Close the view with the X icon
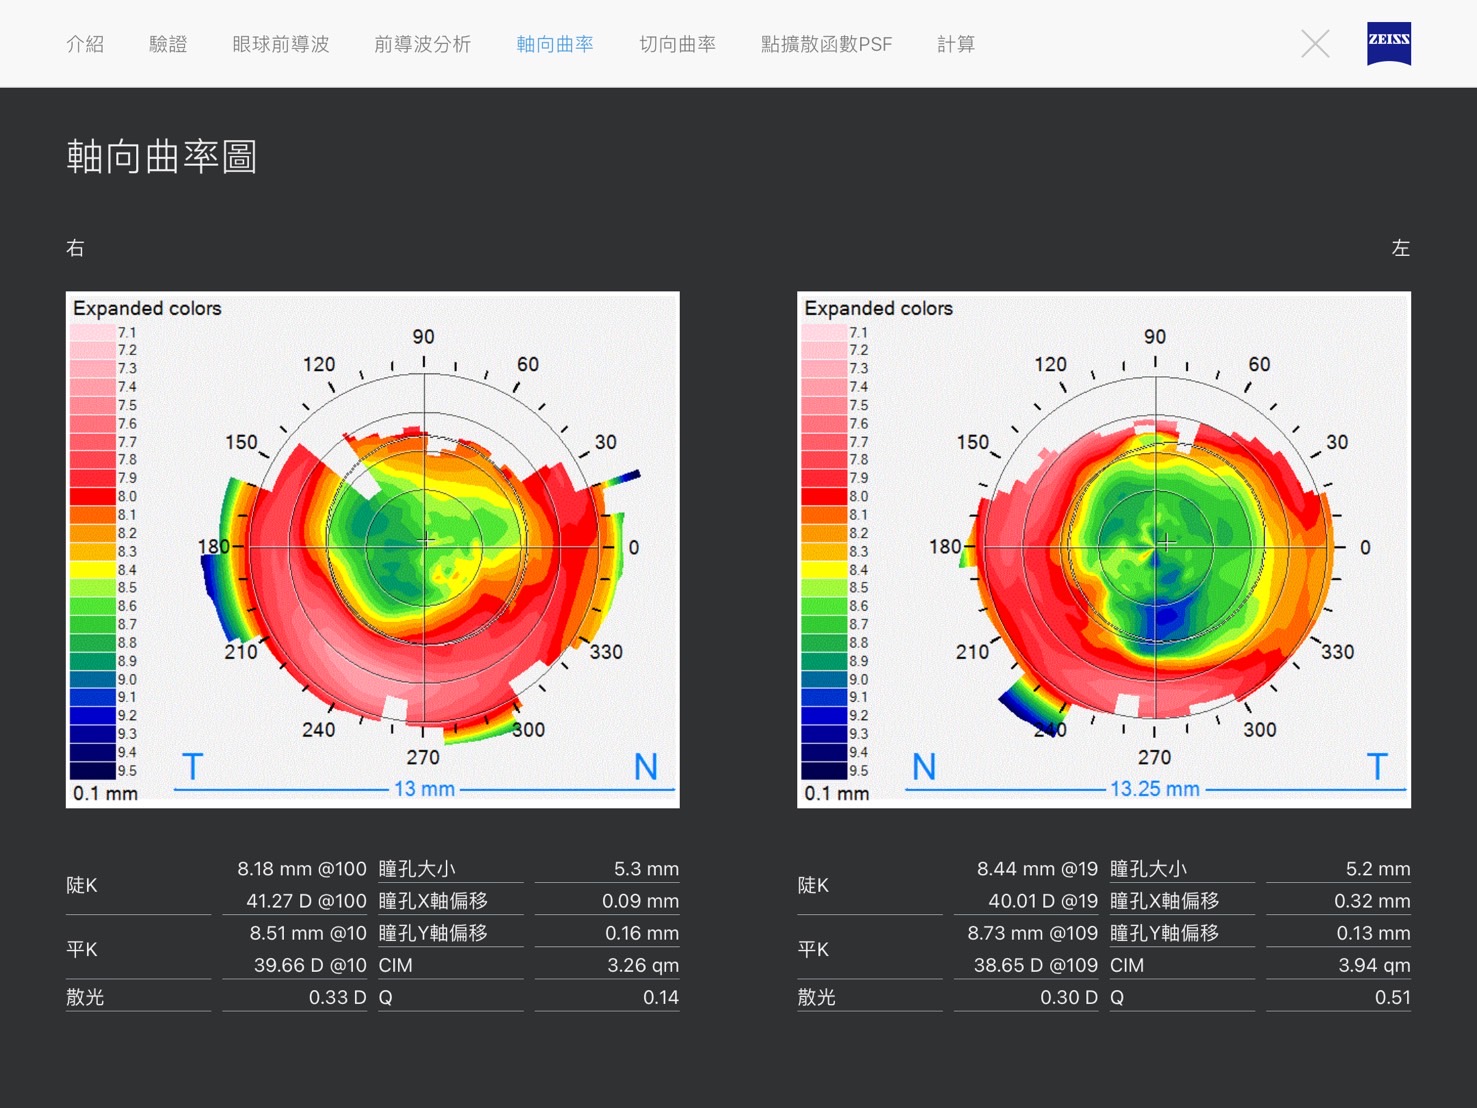1477x1108 pixels. click(1315, 44)
